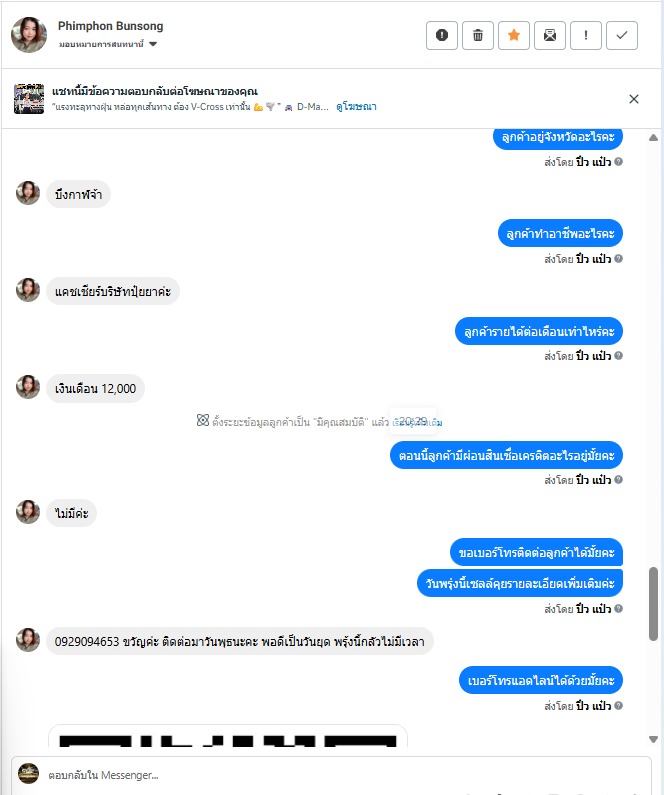This screenshot has height=795, width=664.
Task: Click the exclamation priority icon button
Action: [x=585, y=35]
